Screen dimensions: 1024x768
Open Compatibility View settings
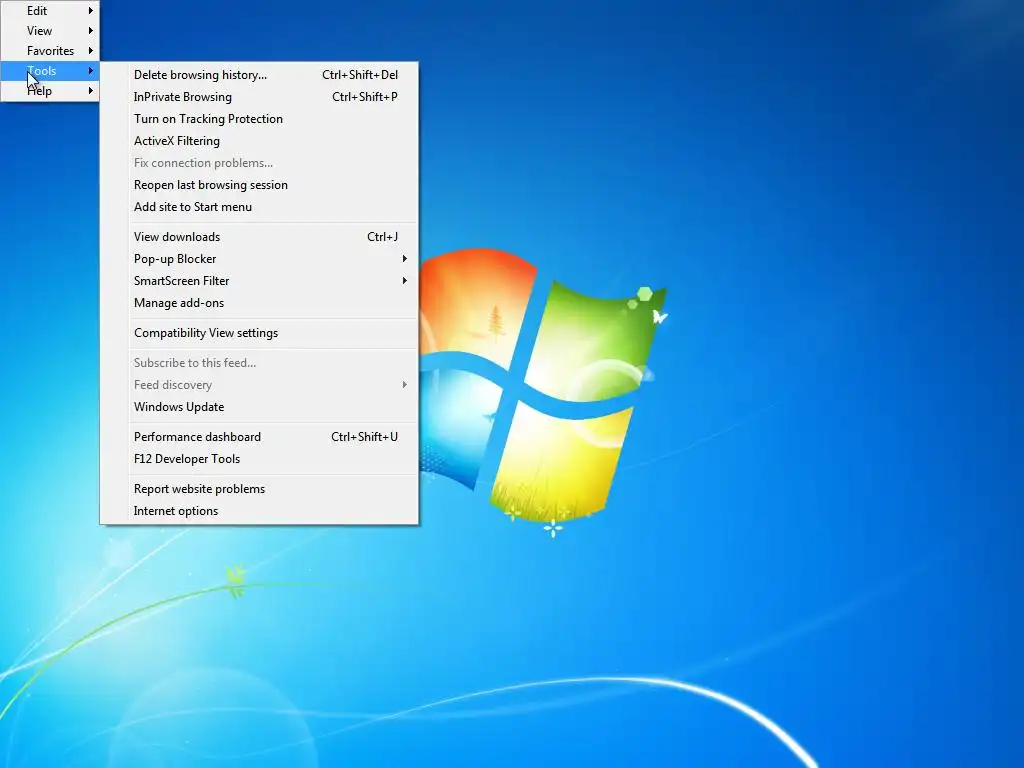[x=259, y=333]
